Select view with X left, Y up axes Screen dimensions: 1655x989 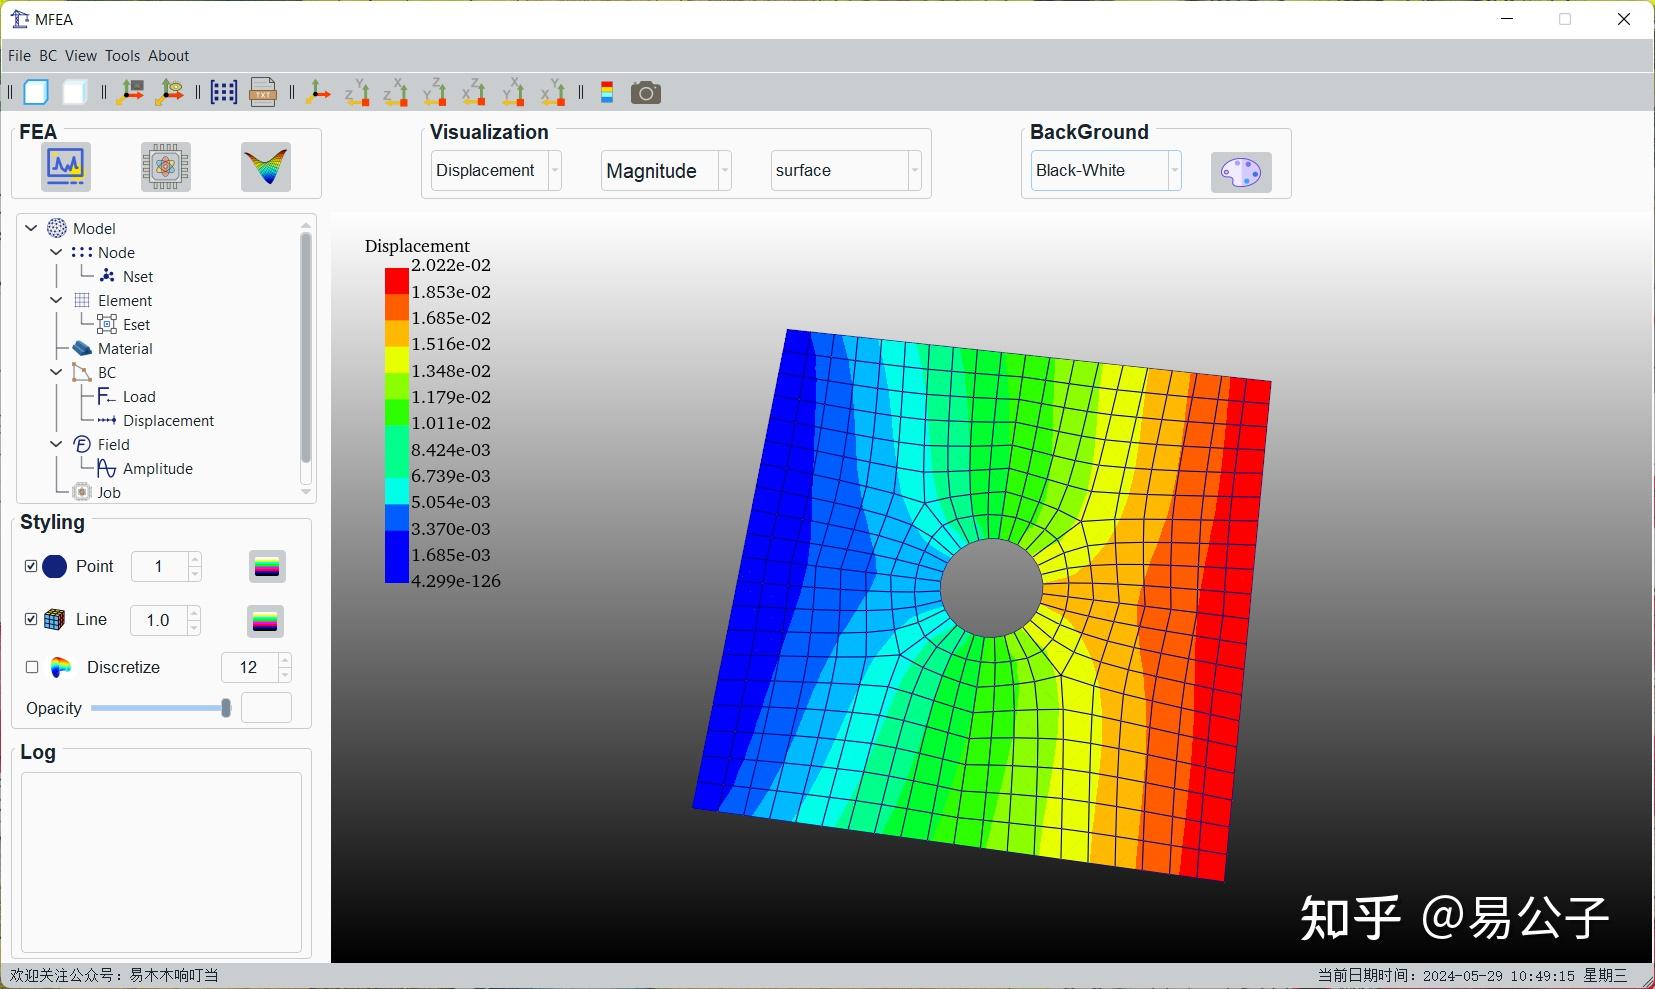[553, 92]
